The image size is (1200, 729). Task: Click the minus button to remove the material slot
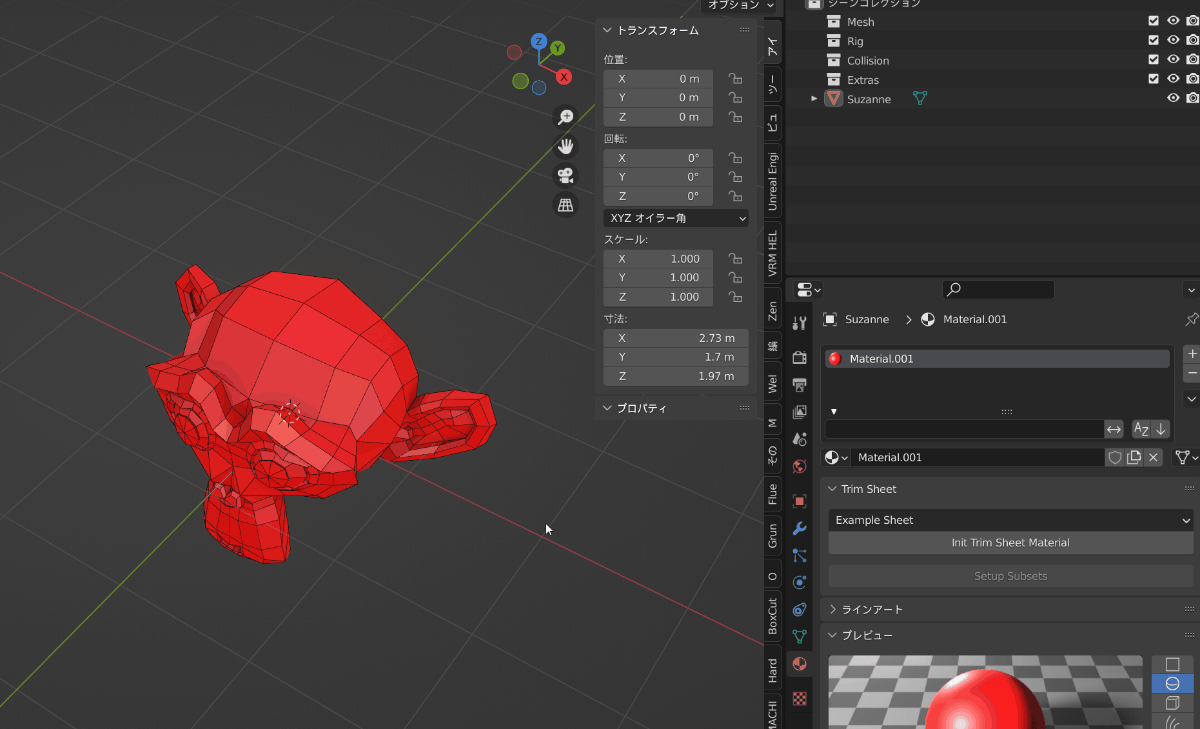point(1191,373)
